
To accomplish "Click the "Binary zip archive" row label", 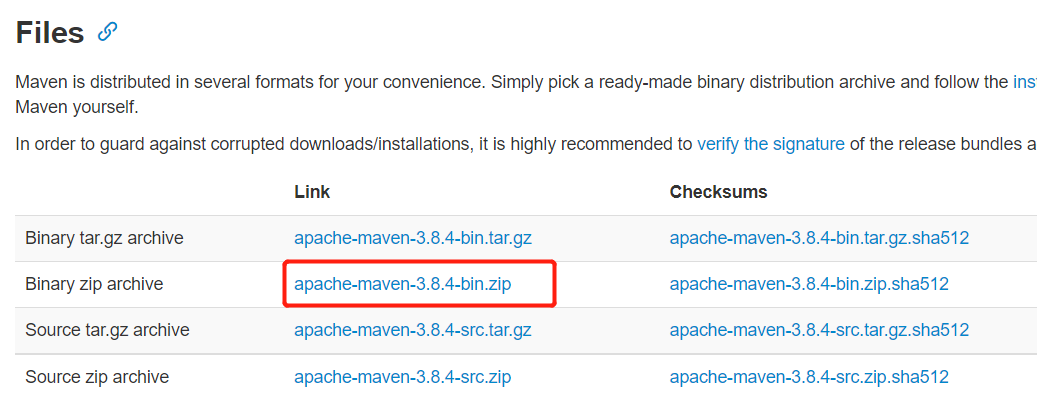I will pos(94,284).
